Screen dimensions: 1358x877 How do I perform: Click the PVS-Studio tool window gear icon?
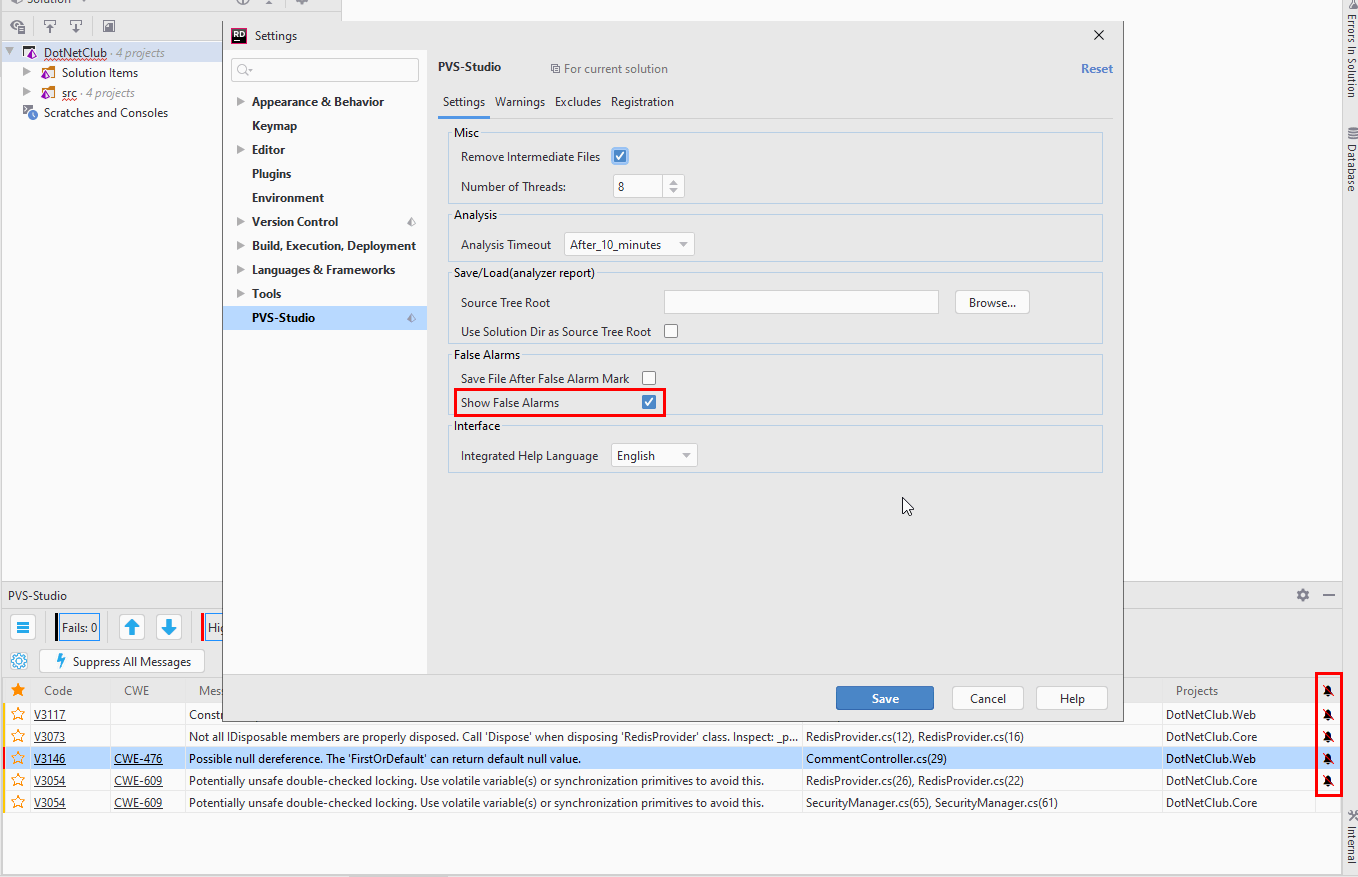pos(1302,595)
